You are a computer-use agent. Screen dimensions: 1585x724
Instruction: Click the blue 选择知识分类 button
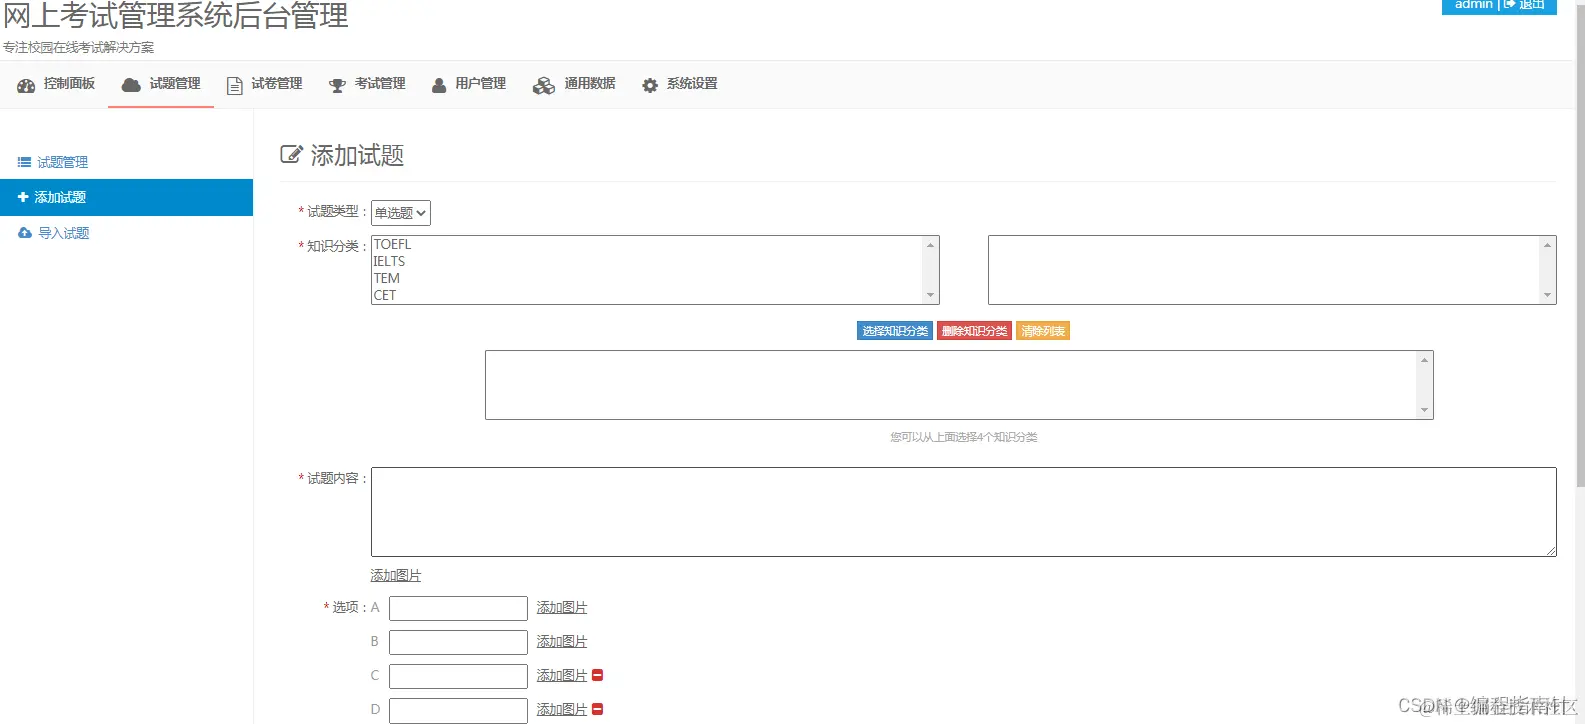[x=895, y=331]
